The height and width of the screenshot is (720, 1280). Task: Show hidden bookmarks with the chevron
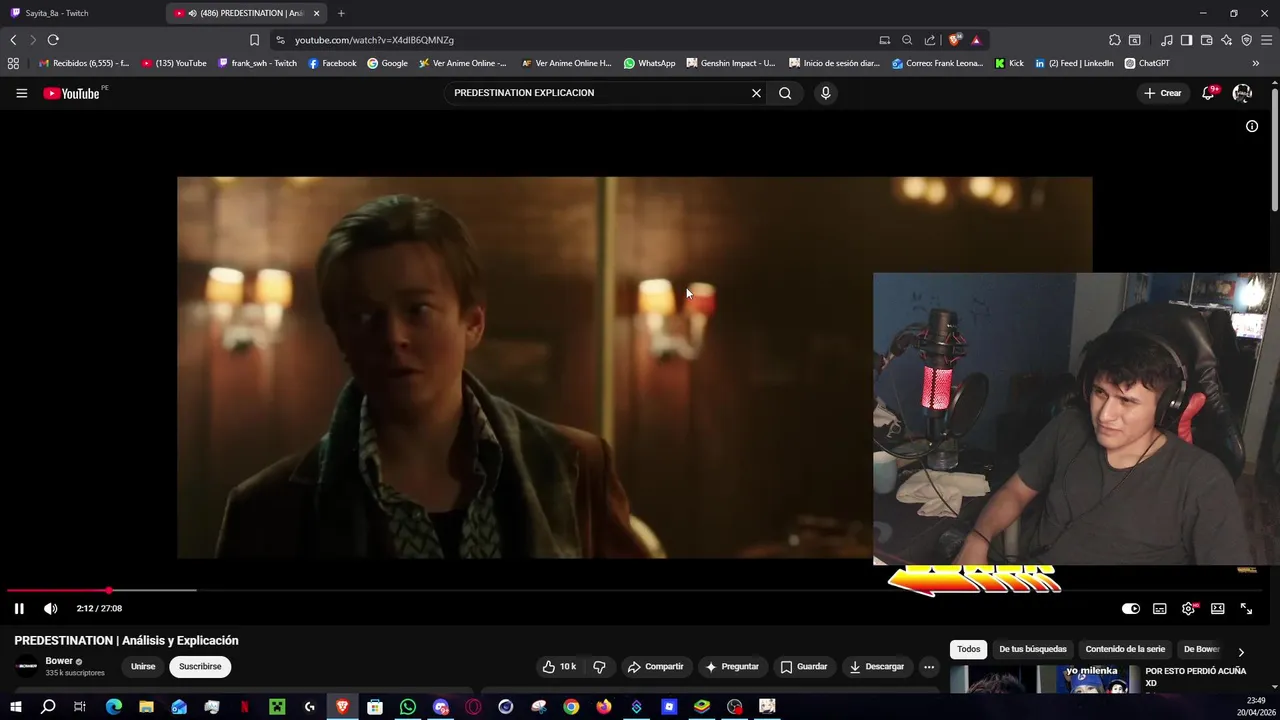click(x=1256, y=63)
